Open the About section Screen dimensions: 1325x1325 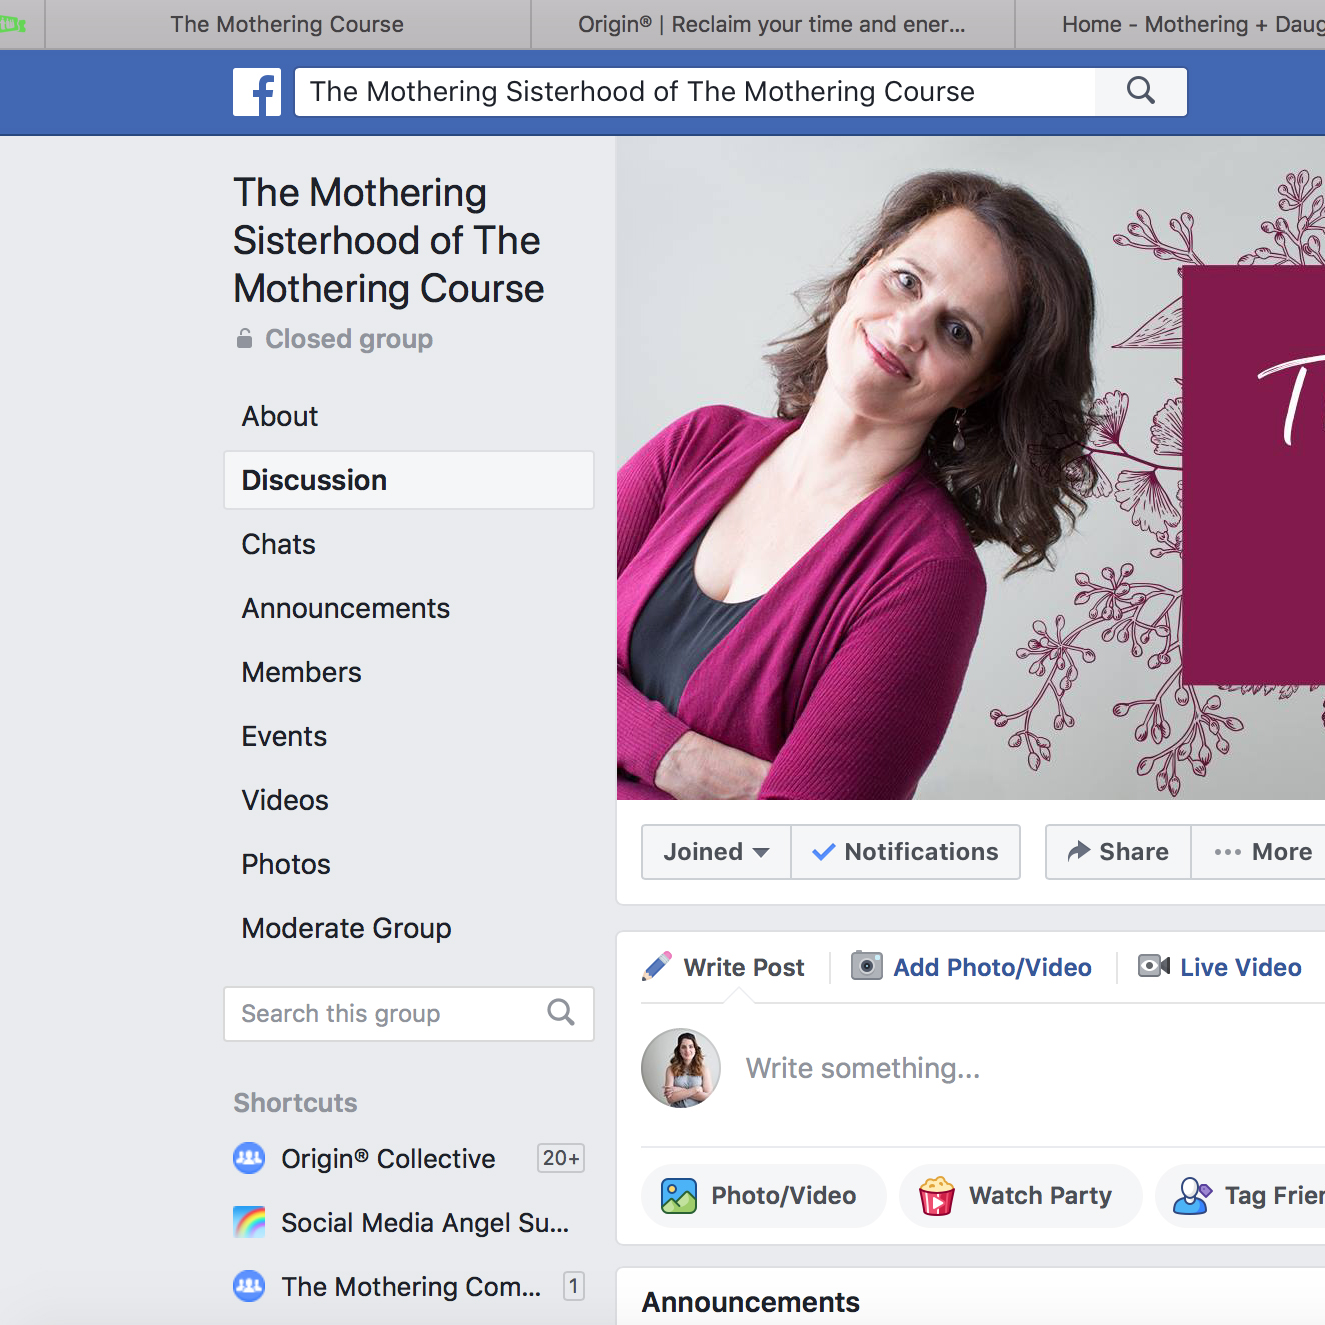pos(280,416)
